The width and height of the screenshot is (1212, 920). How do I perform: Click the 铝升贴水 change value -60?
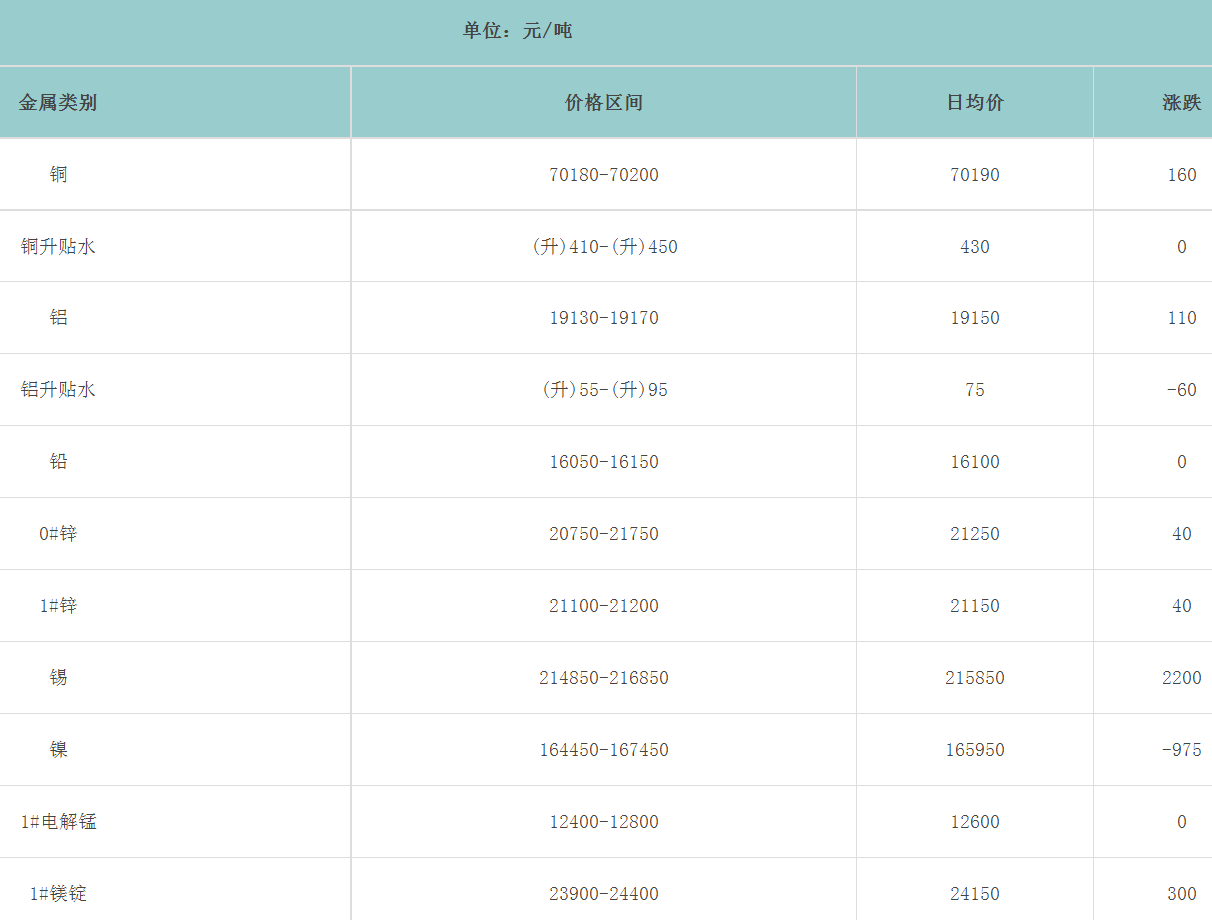[1181, 390]
